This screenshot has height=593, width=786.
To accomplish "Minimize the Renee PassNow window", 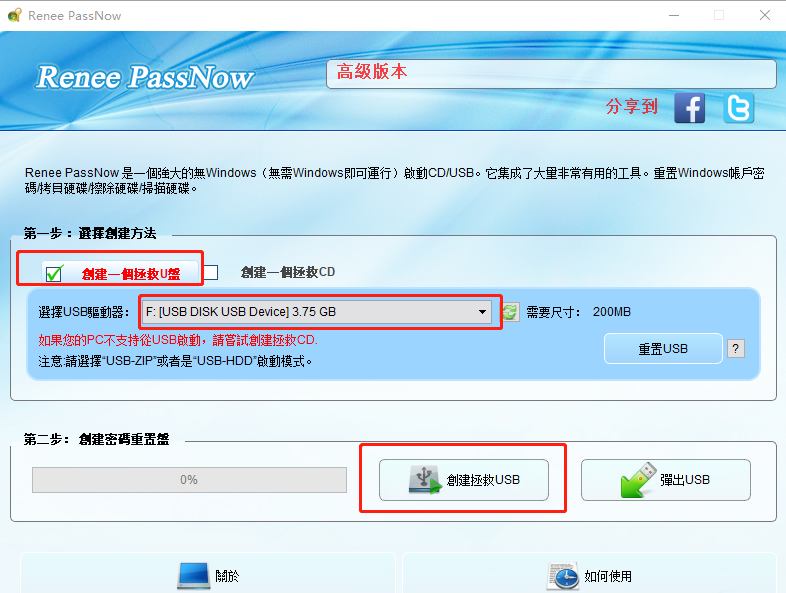I will pyautogui.click(x=674, y=16).
